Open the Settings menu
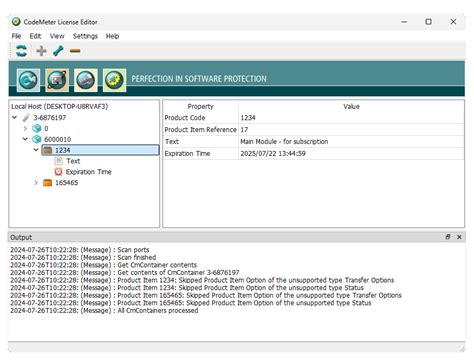 click(x=85, y=36)
